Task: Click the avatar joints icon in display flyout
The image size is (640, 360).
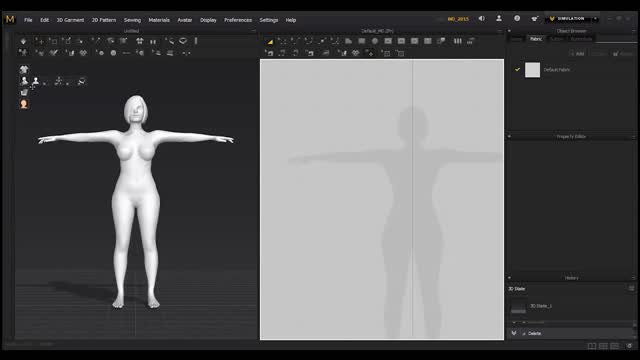Action: [59, 81]
